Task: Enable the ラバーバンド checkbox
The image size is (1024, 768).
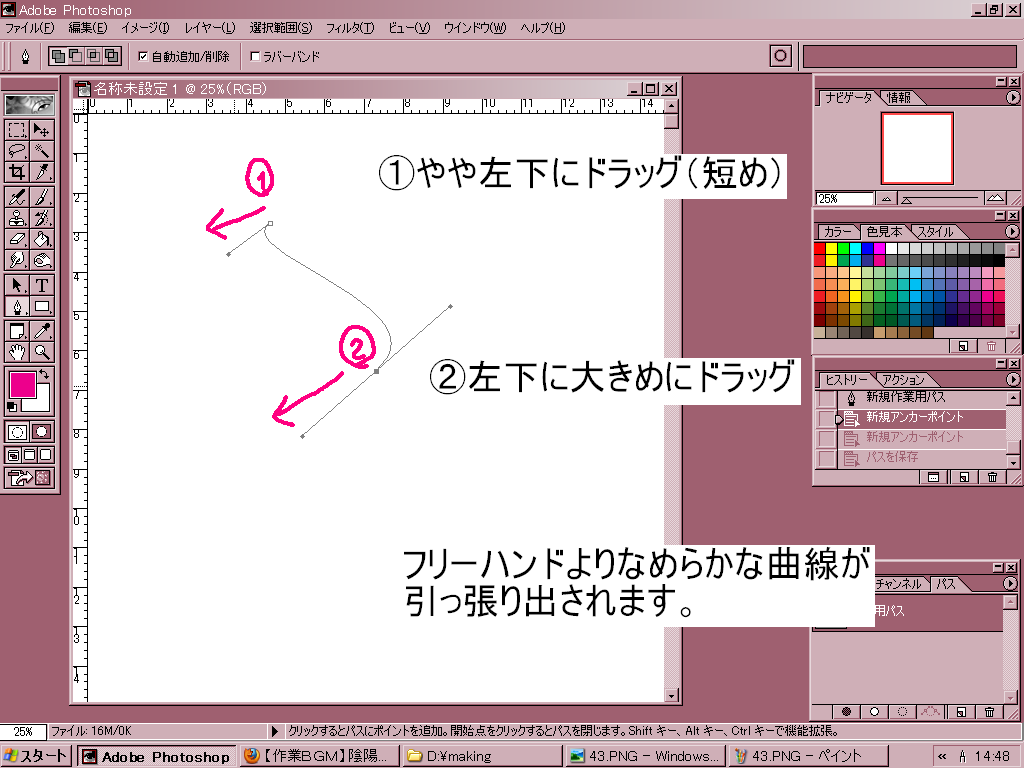Action: [x=255, y=57]
